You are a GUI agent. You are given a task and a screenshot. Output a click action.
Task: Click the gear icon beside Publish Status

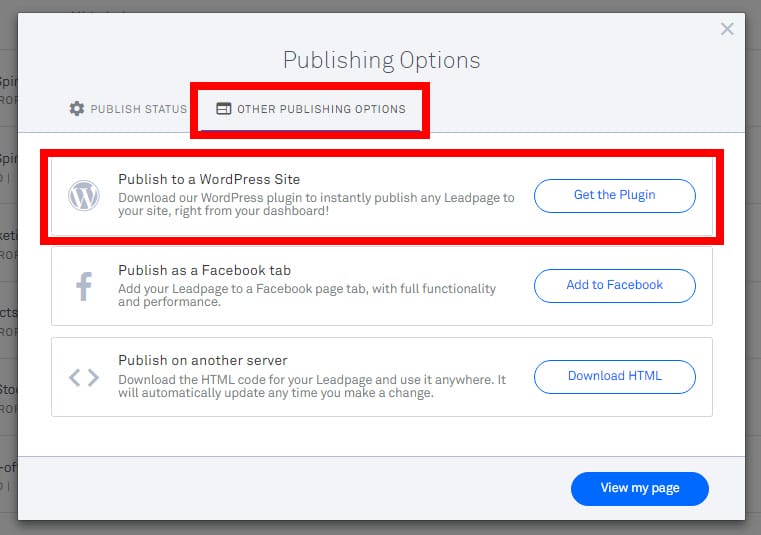pyautogui.click(x=77, y=108)
